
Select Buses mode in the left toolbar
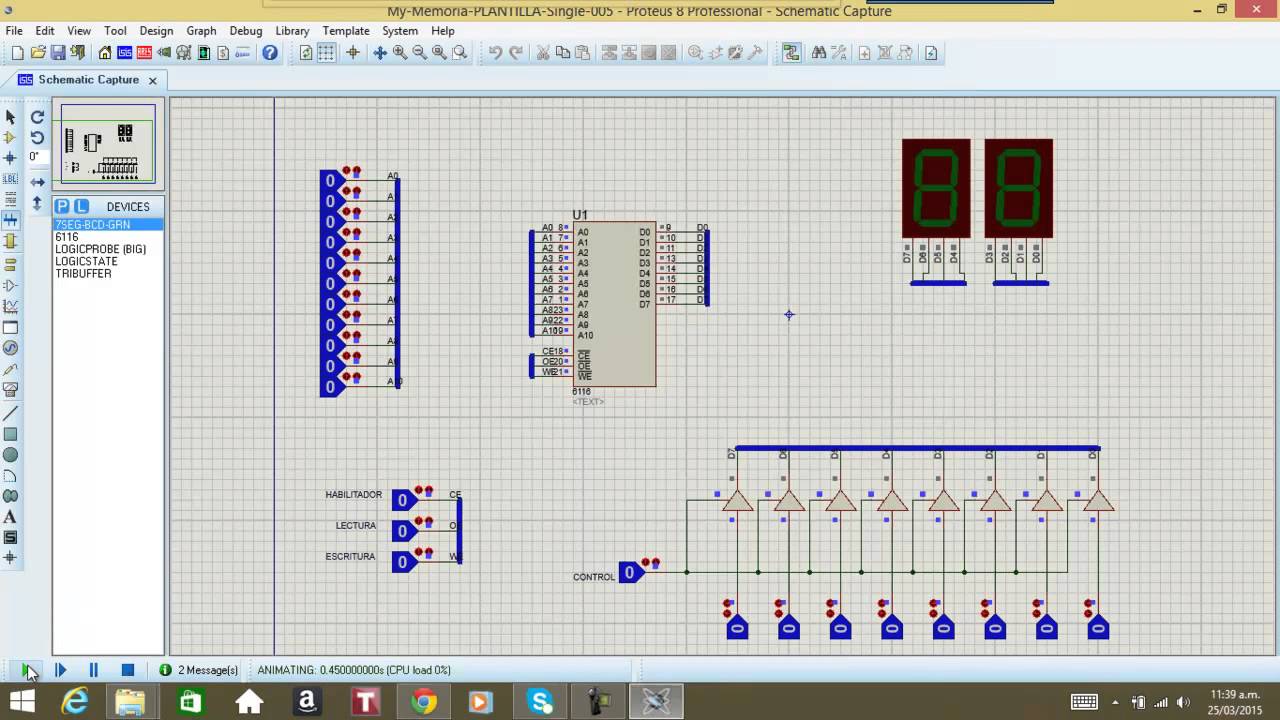[x=10, y=219]
